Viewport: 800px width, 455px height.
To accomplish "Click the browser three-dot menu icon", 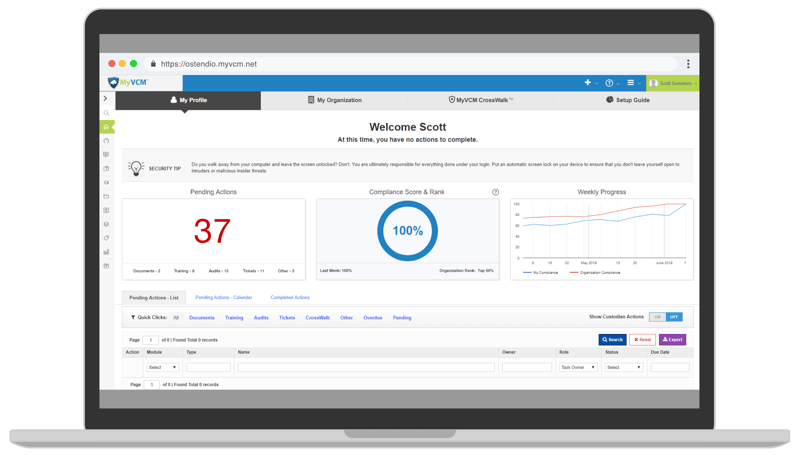I will tap(688, 64).
